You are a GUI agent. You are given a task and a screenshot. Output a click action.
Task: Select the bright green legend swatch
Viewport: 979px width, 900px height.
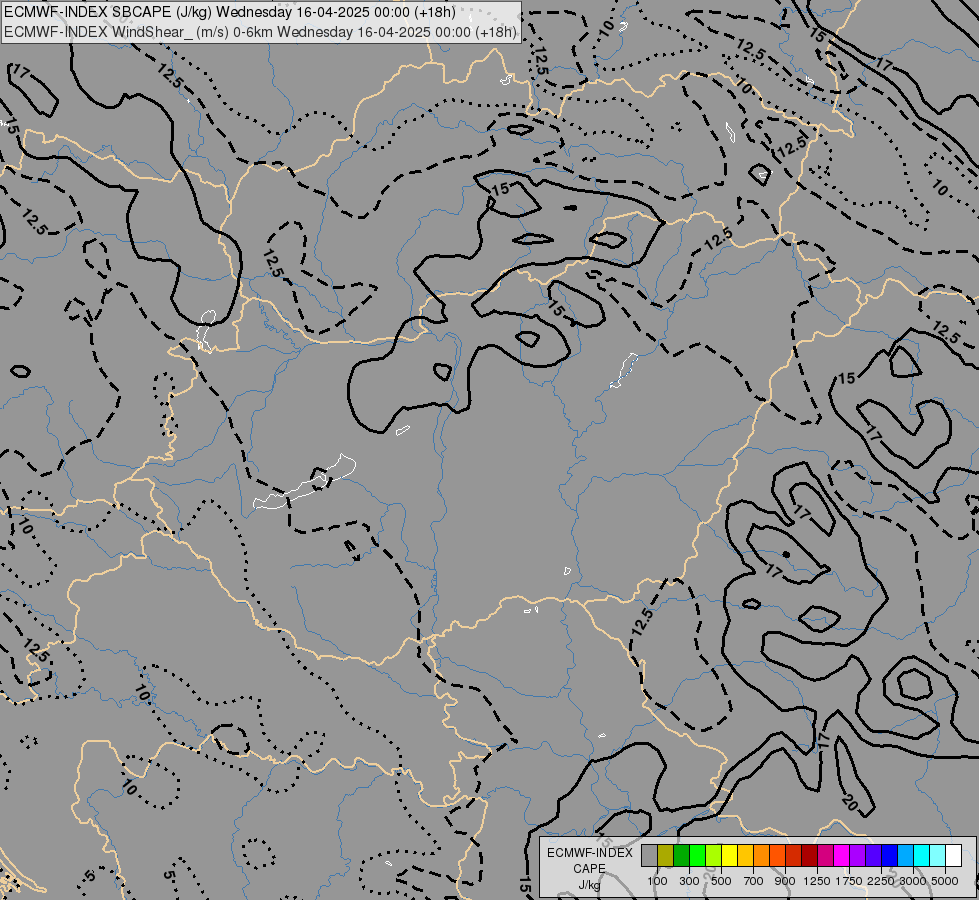pyautogui.click(x=697, y=855)
